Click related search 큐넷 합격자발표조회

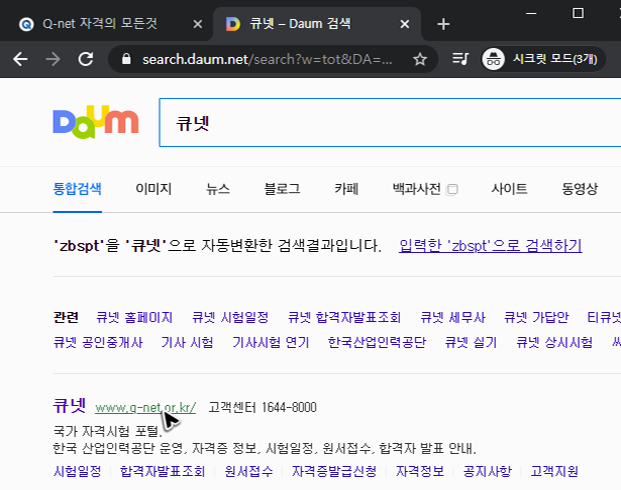pos(344,317)
